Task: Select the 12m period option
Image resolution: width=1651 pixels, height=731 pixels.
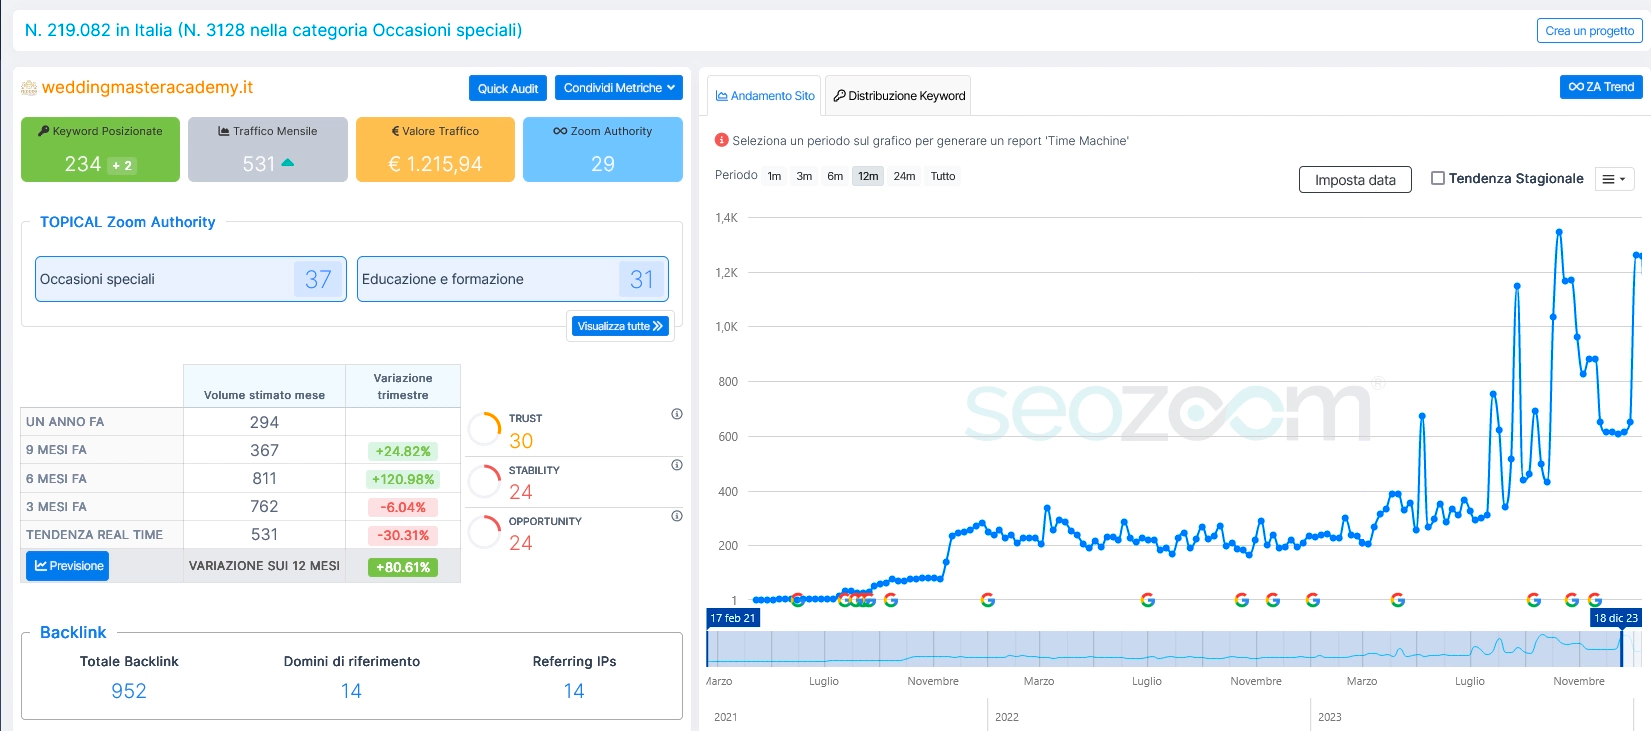Action: [868, 176]
